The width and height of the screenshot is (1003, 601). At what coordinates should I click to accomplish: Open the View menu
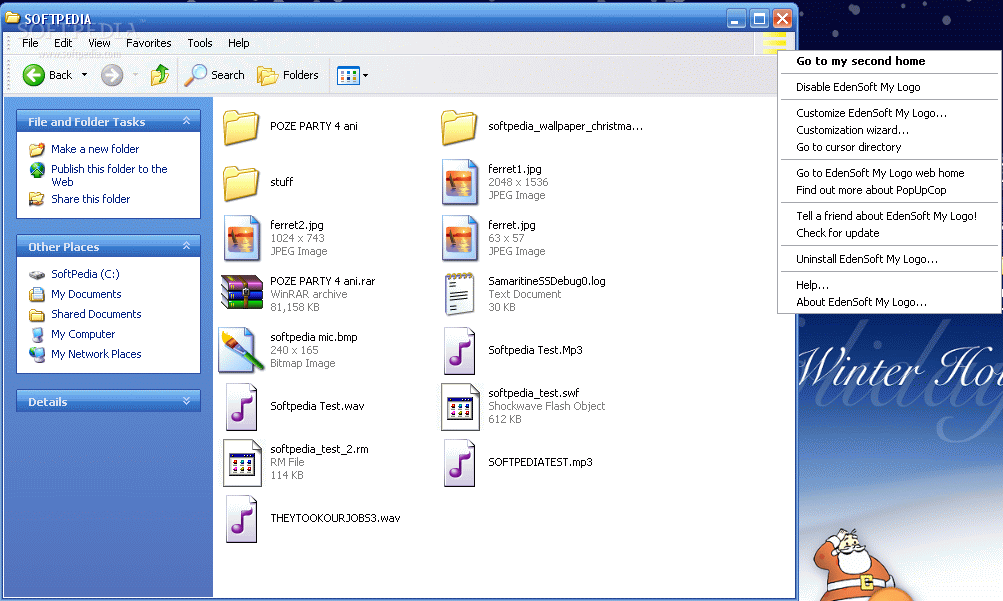[x=99, y=43]
